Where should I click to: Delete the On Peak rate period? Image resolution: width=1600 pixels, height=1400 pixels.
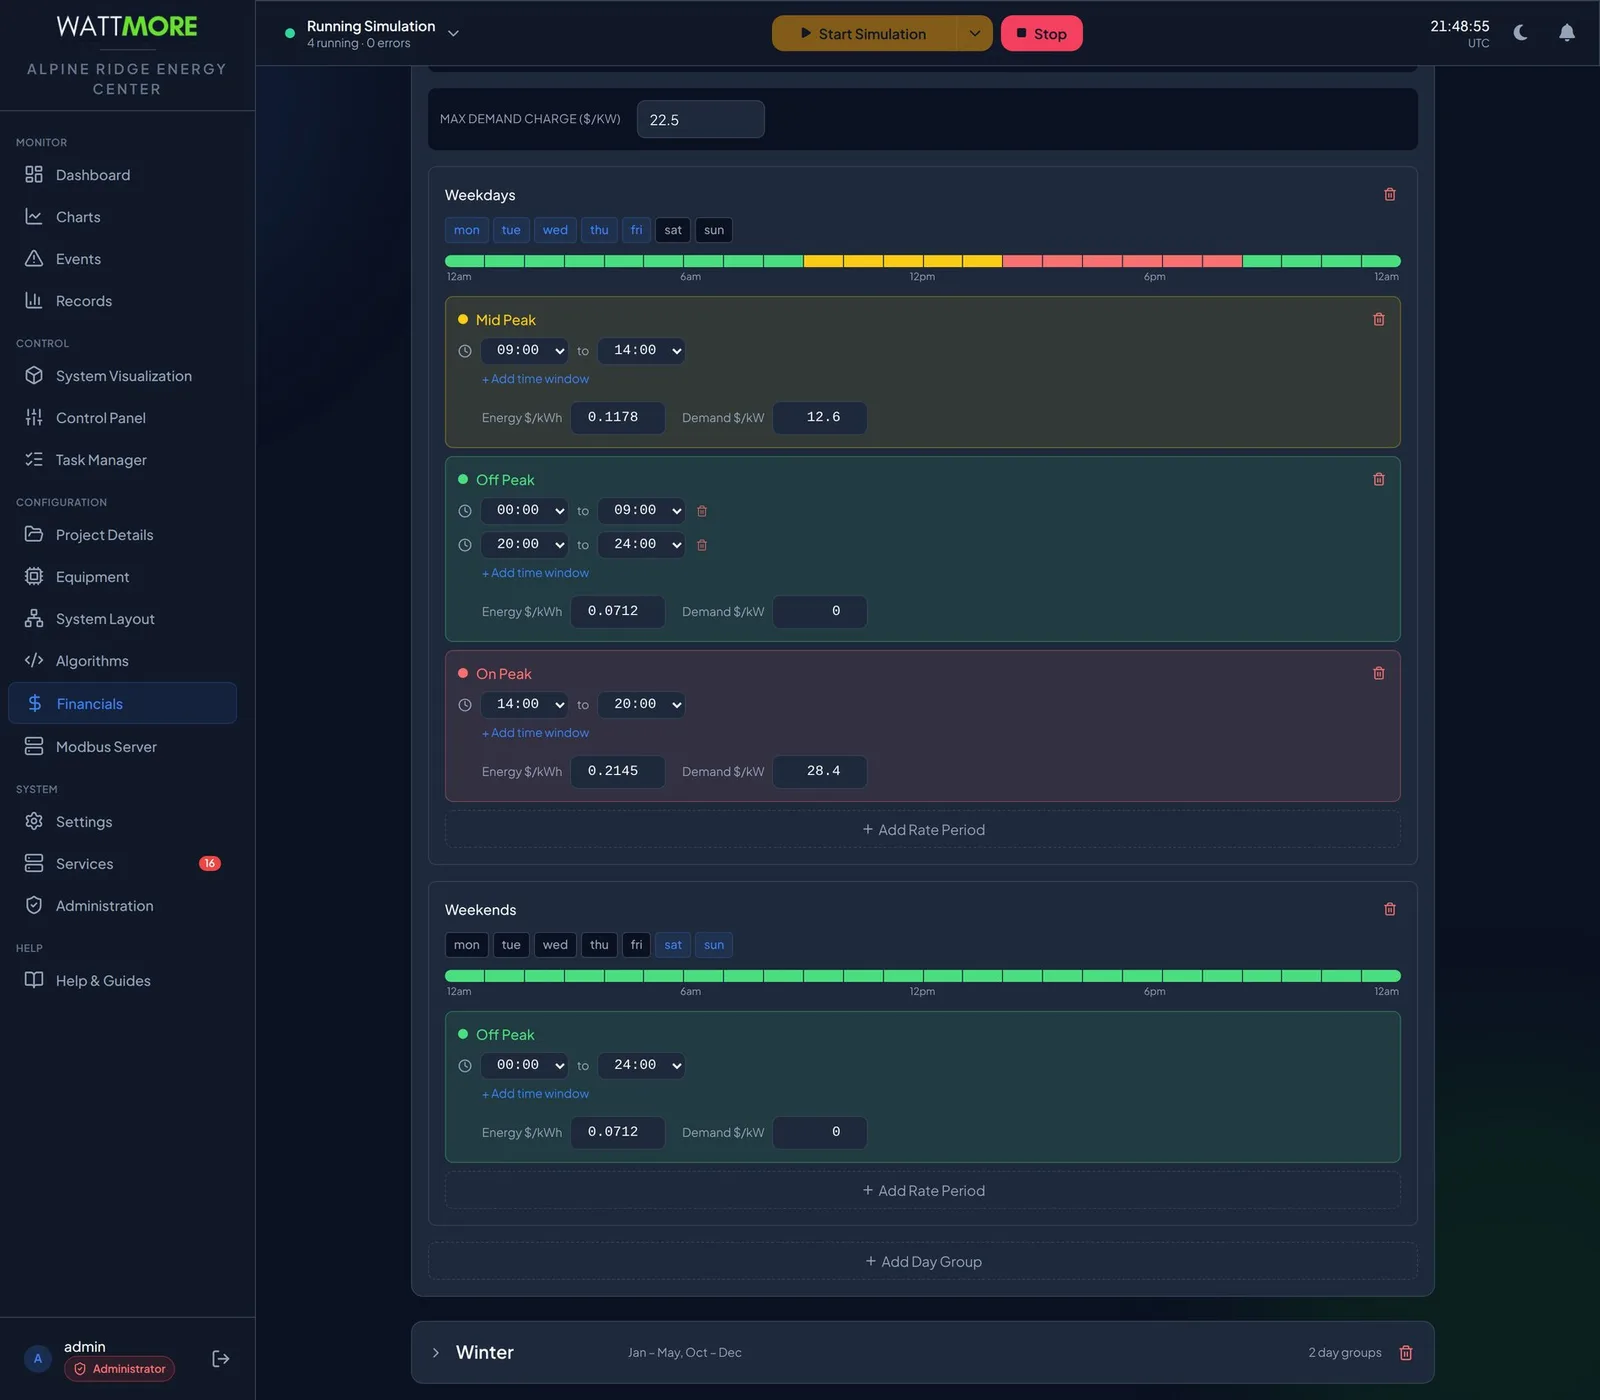point(1378,673)
